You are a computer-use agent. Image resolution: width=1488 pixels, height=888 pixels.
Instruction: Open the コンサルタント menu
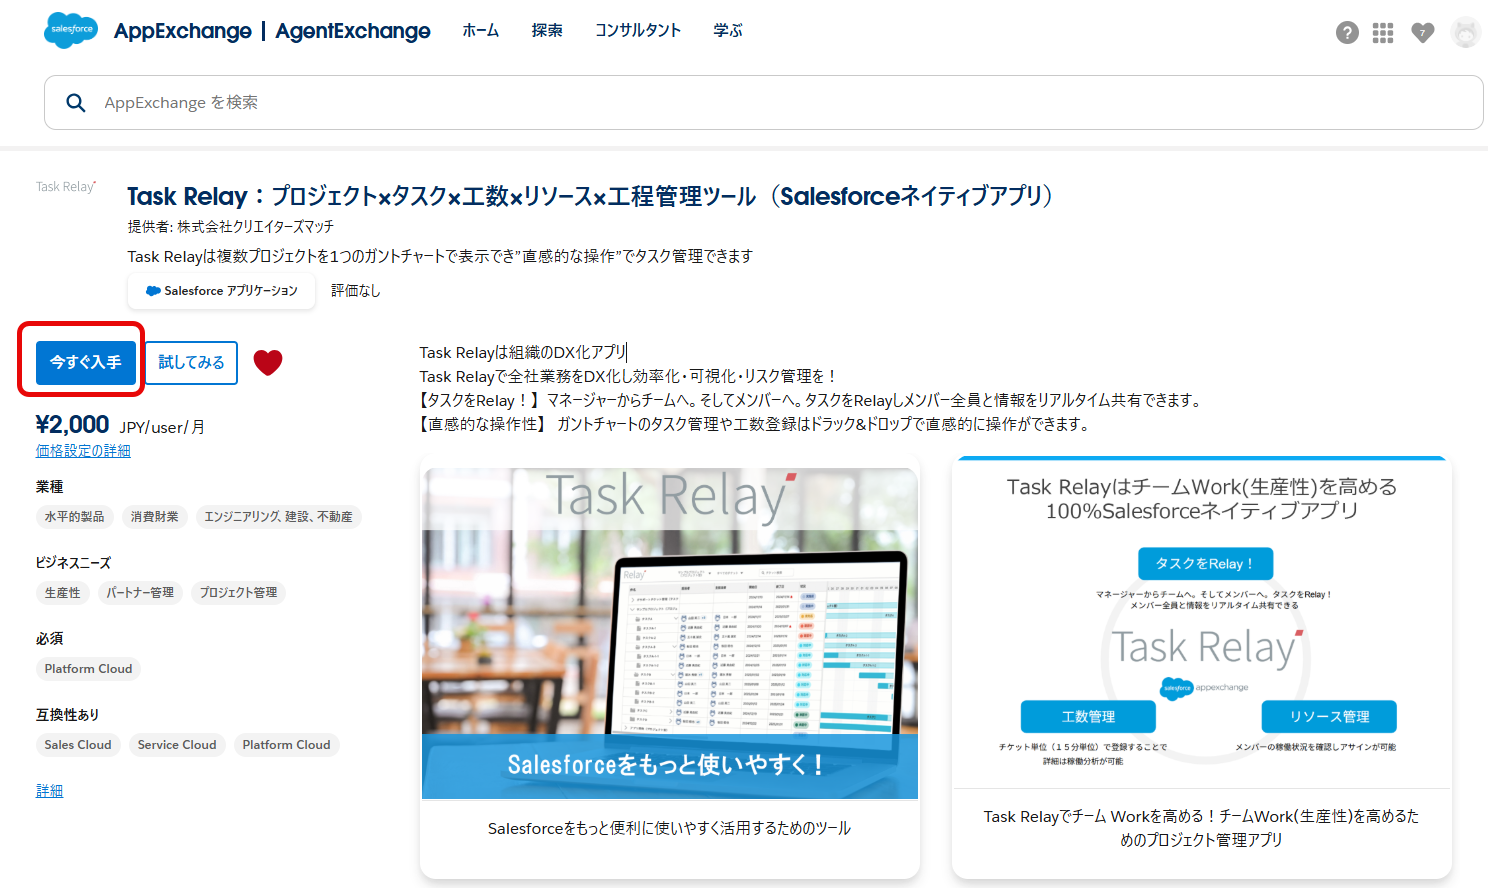coord(638,31)
